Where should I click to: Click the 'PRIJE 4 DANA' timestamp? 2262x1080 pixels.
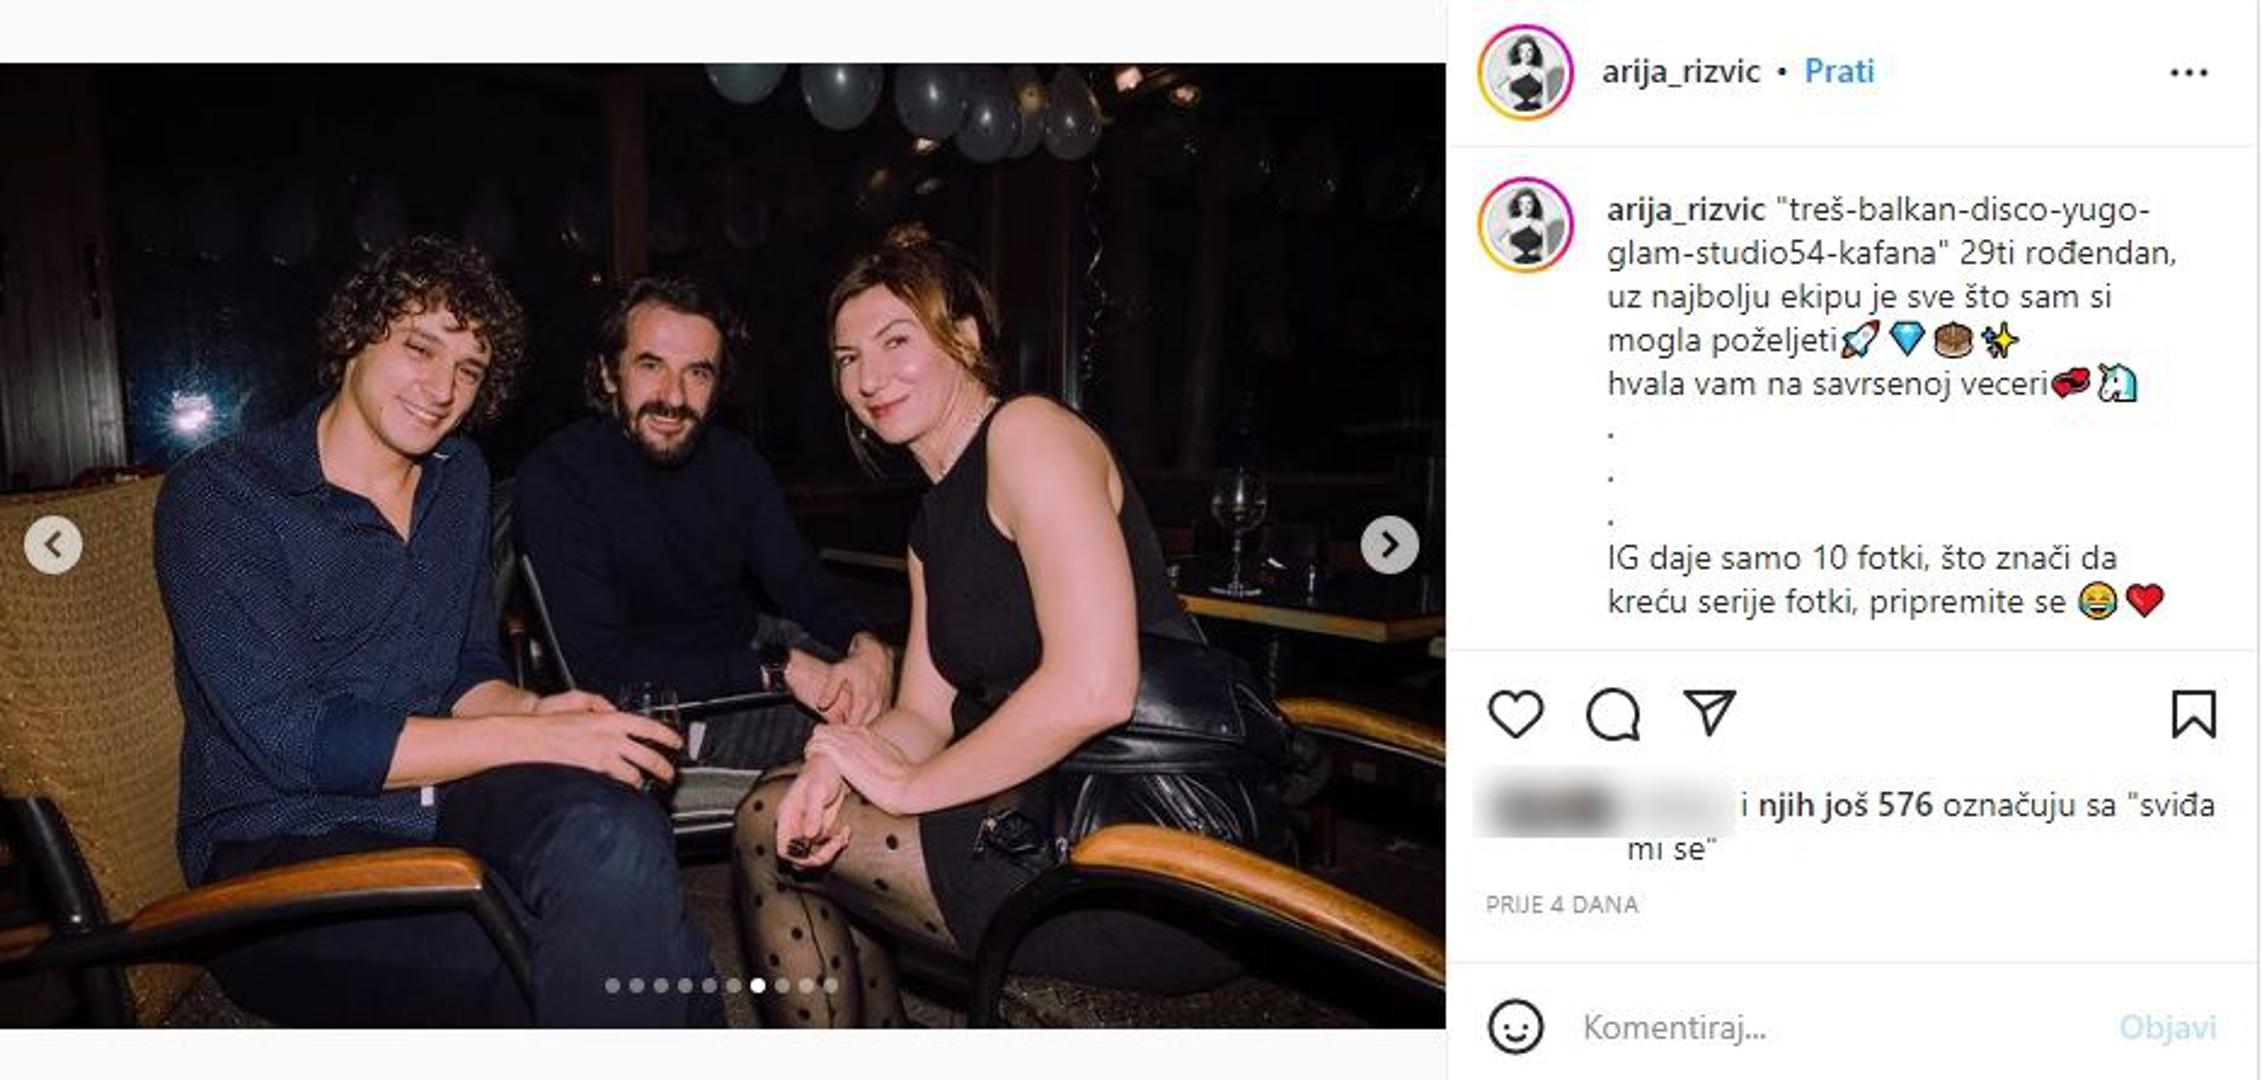point(1561,905)
